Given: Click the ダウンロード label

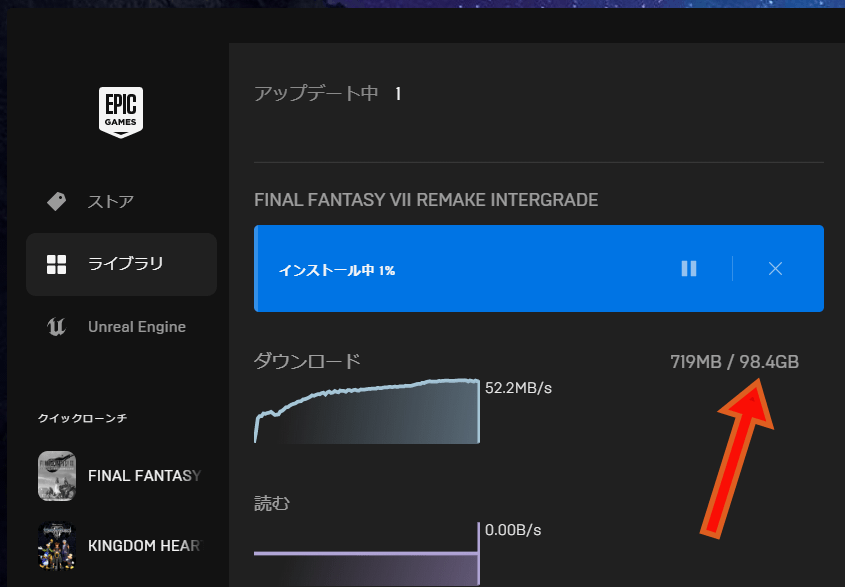Looking at the screenshot, I should coord(307,361).
